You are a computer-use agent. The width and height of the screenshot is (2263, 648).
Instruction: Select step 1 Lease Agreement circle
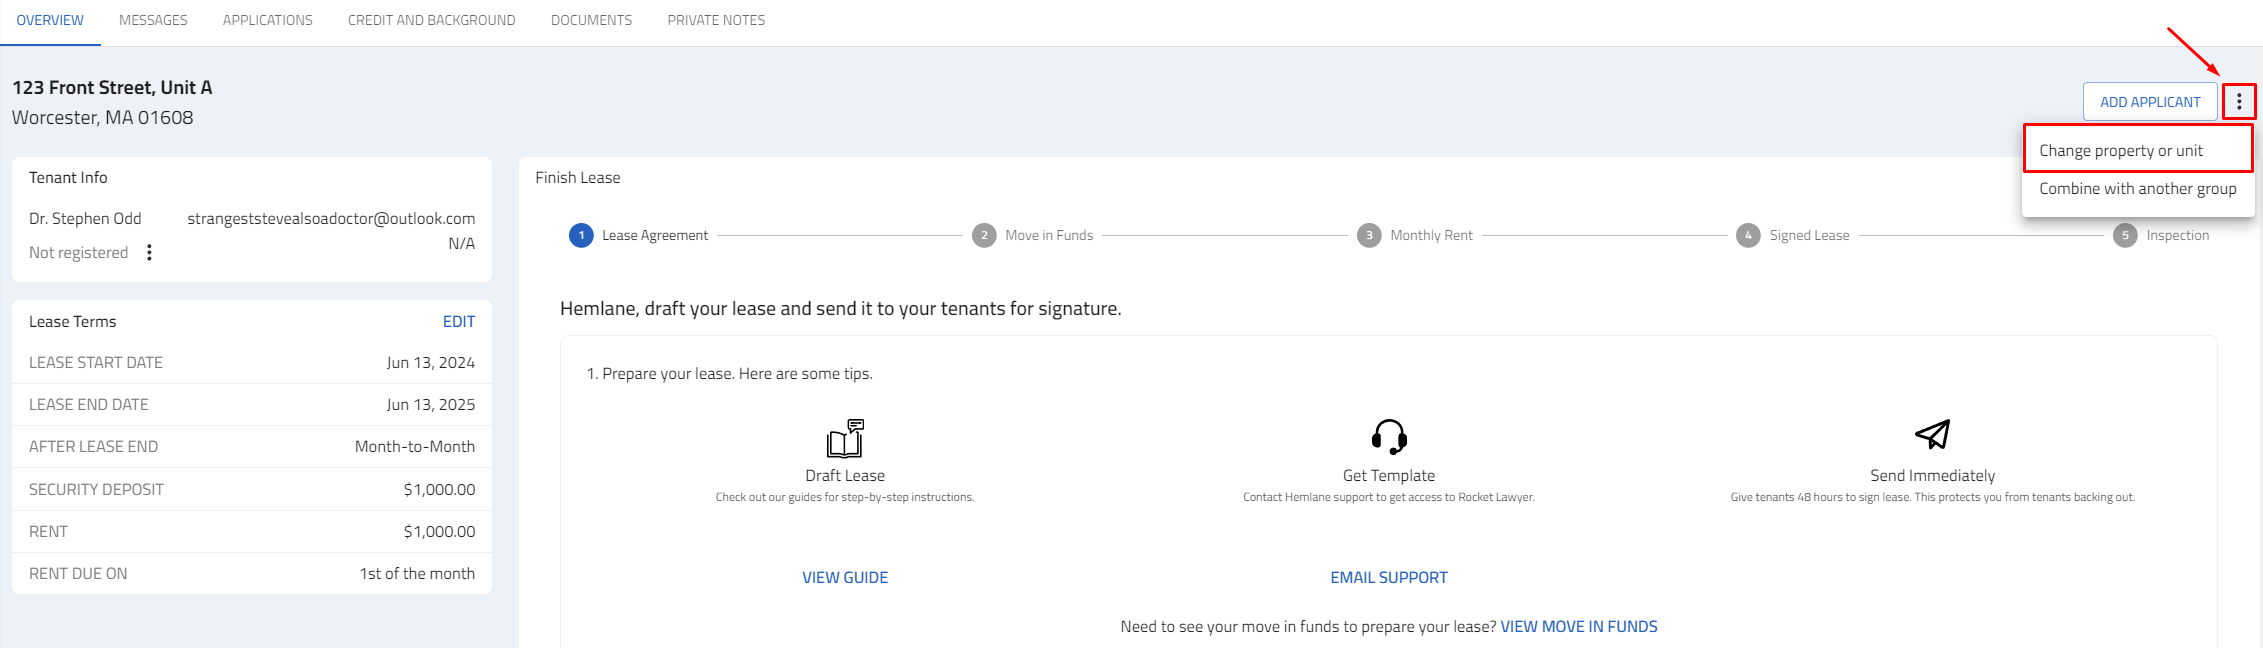coord(581,235)
